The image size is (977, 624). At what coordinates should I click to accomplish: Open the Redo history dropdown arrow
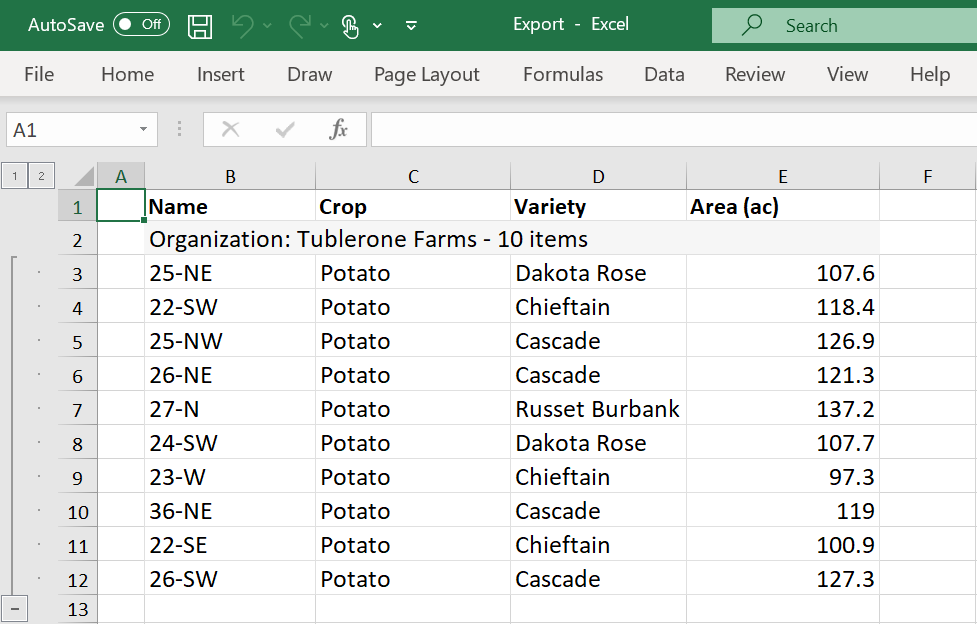pyautogui.click(x=324, y=26)
